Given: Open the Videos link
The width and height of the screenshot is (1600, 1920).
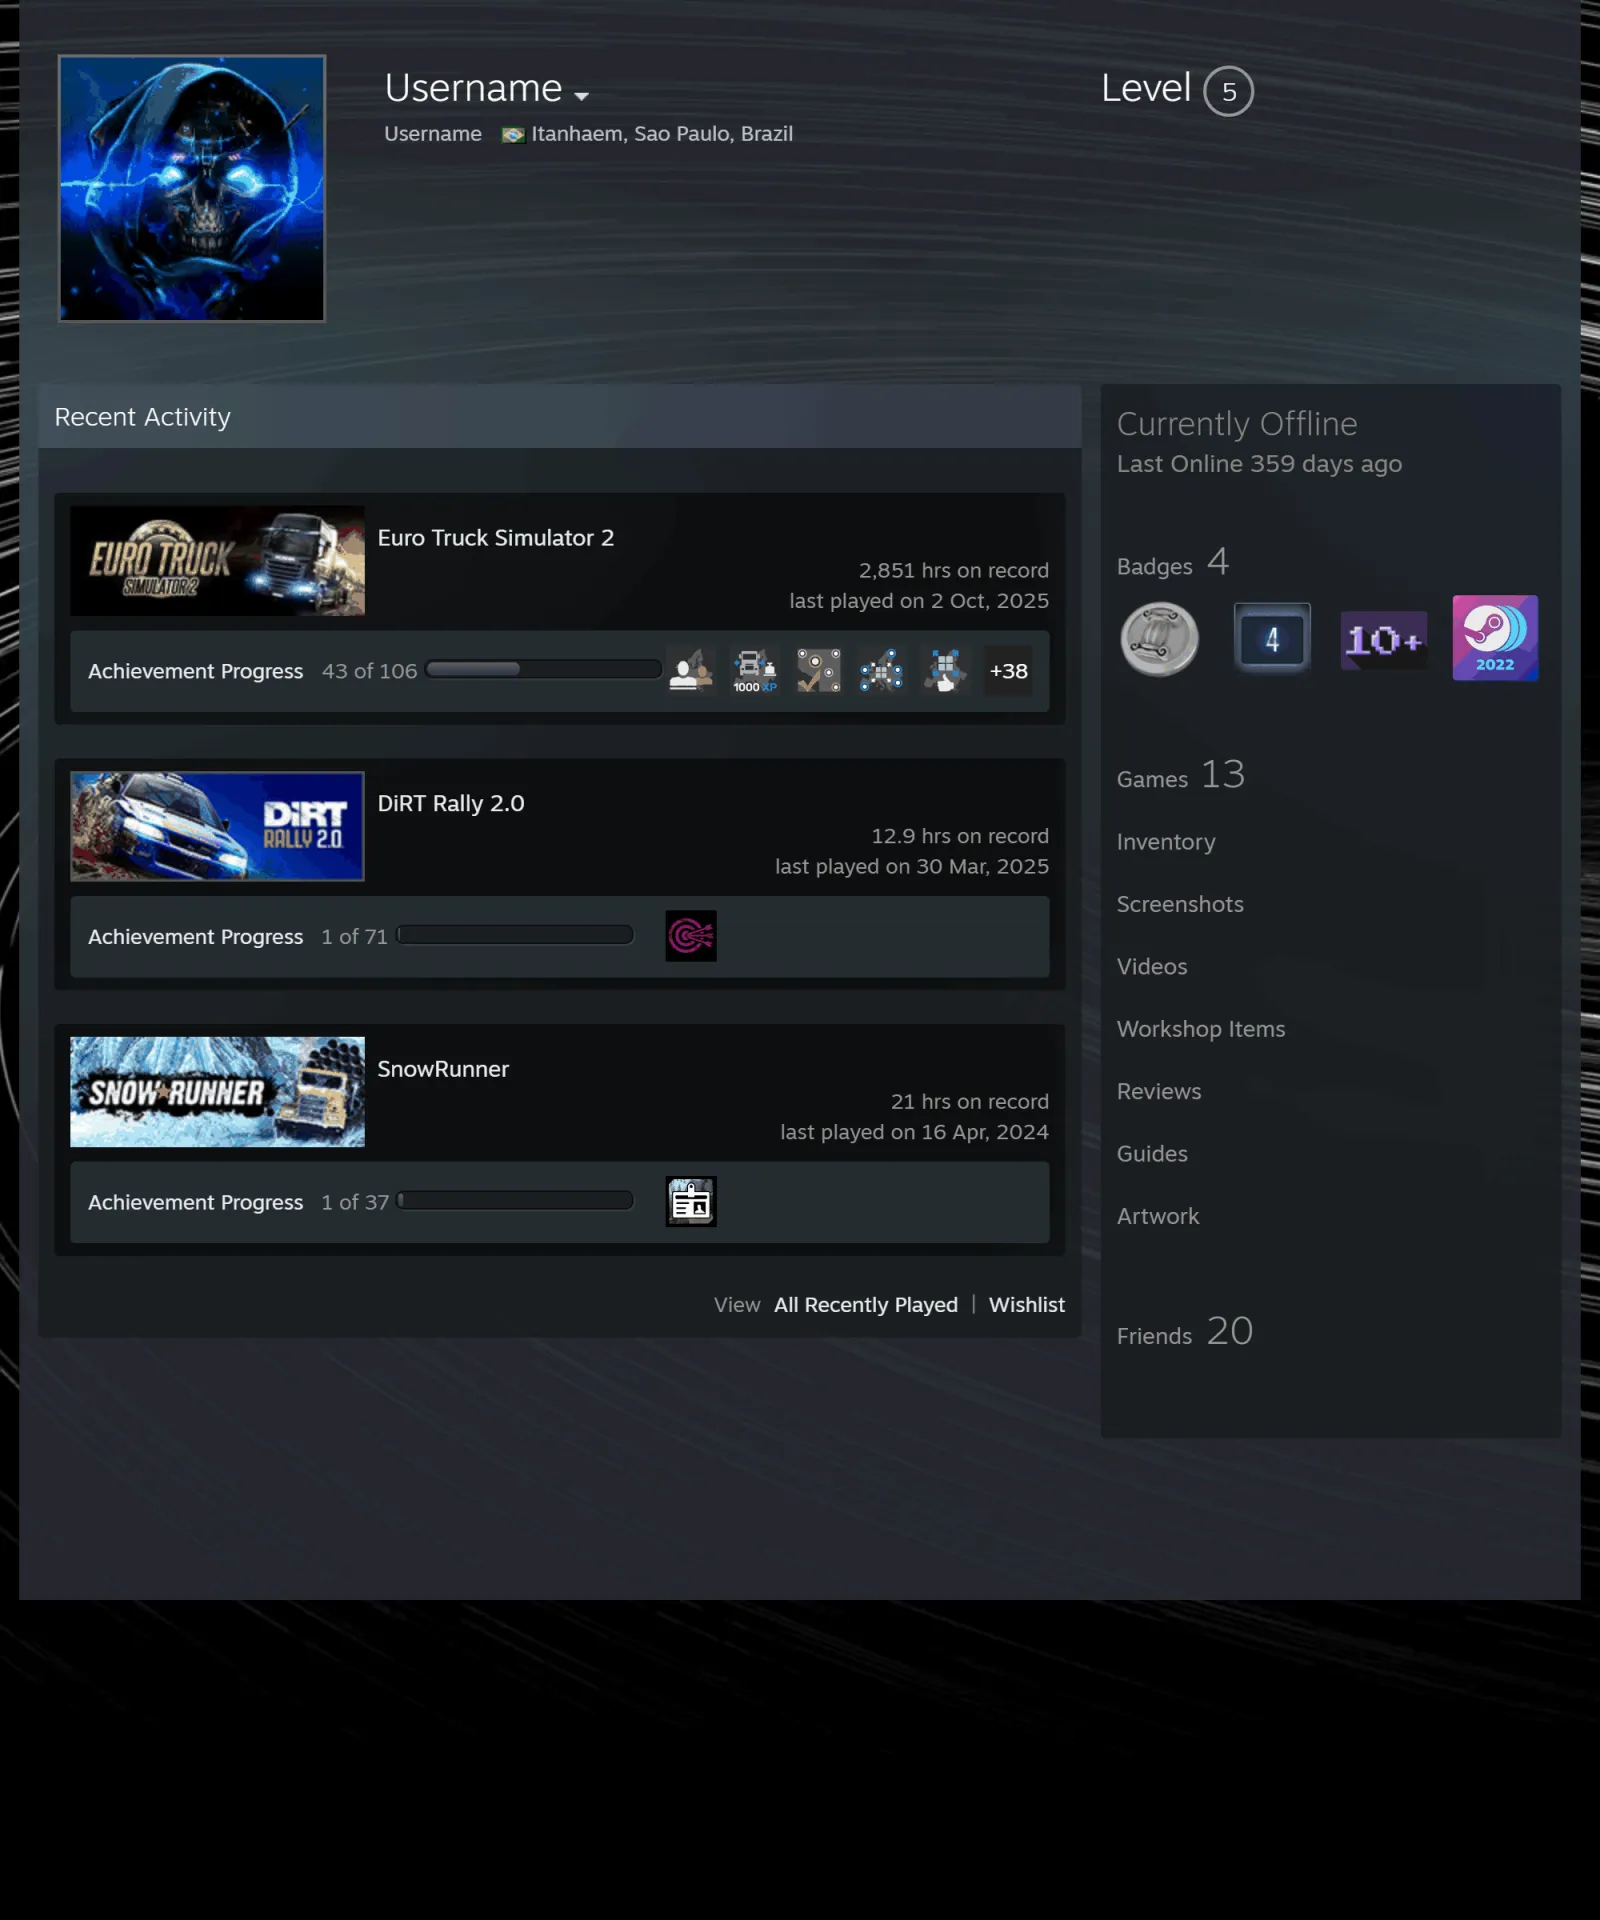Looking at the screenshot, I should (1152, 967).
